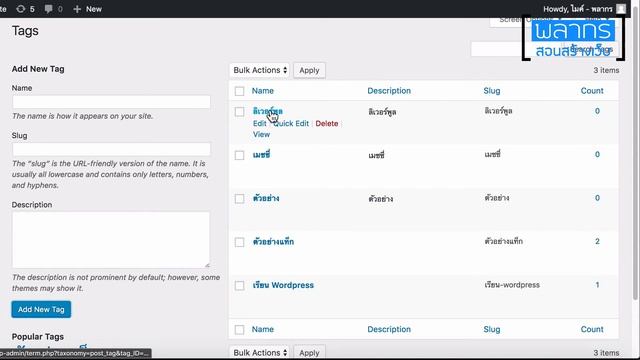This screenshot has height=360, width=640.
Task: Open the ตัวอย่าง tag name link
Action: tap(266, 198)
